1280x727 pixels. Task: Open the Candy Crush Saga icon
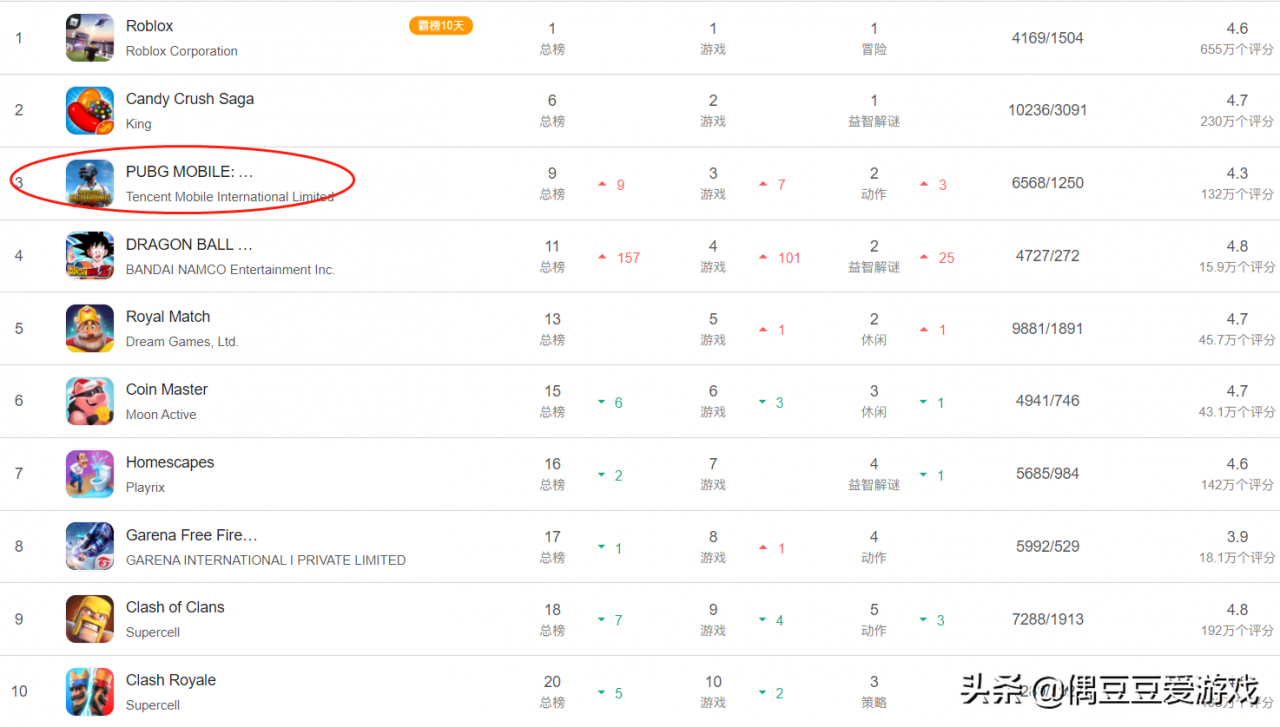90,111
